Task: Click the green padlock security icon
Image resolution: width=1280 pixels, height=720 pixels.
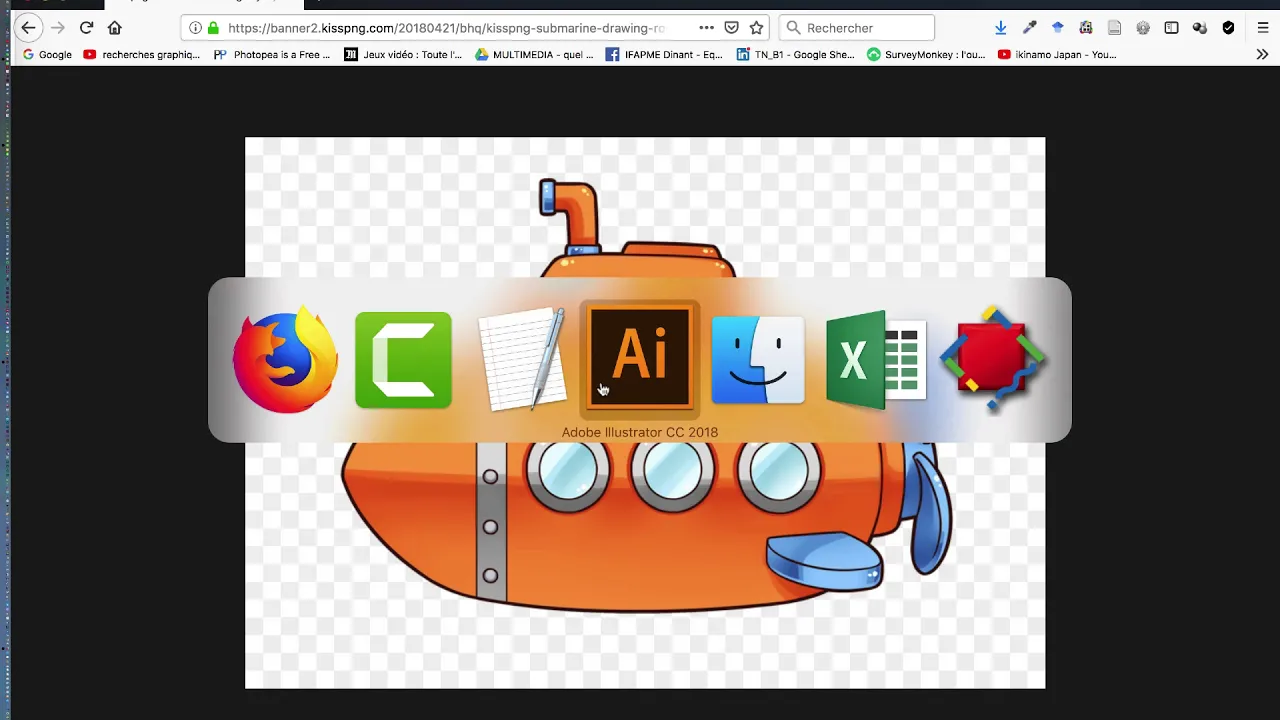Action: (x=213, y=28)
